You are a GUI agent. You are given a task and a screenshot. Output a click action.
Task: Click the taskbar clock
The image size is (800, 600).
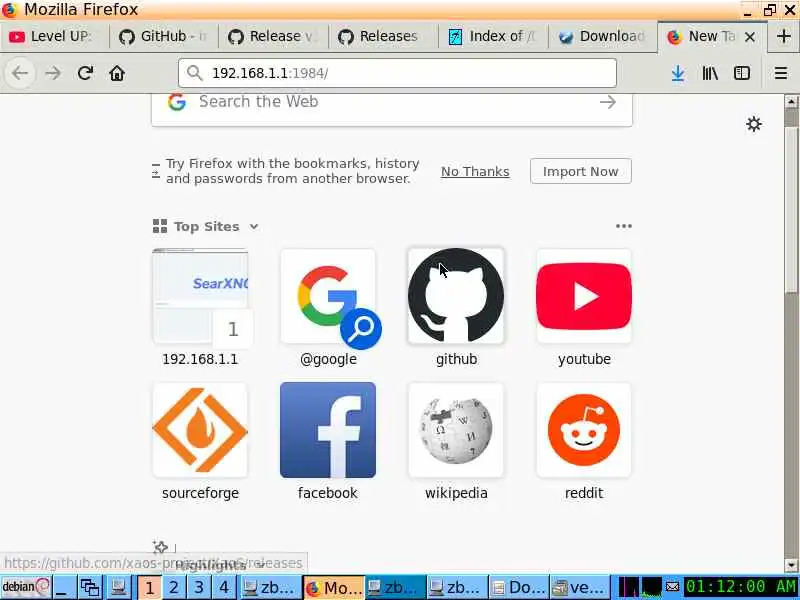click(741, 587)
